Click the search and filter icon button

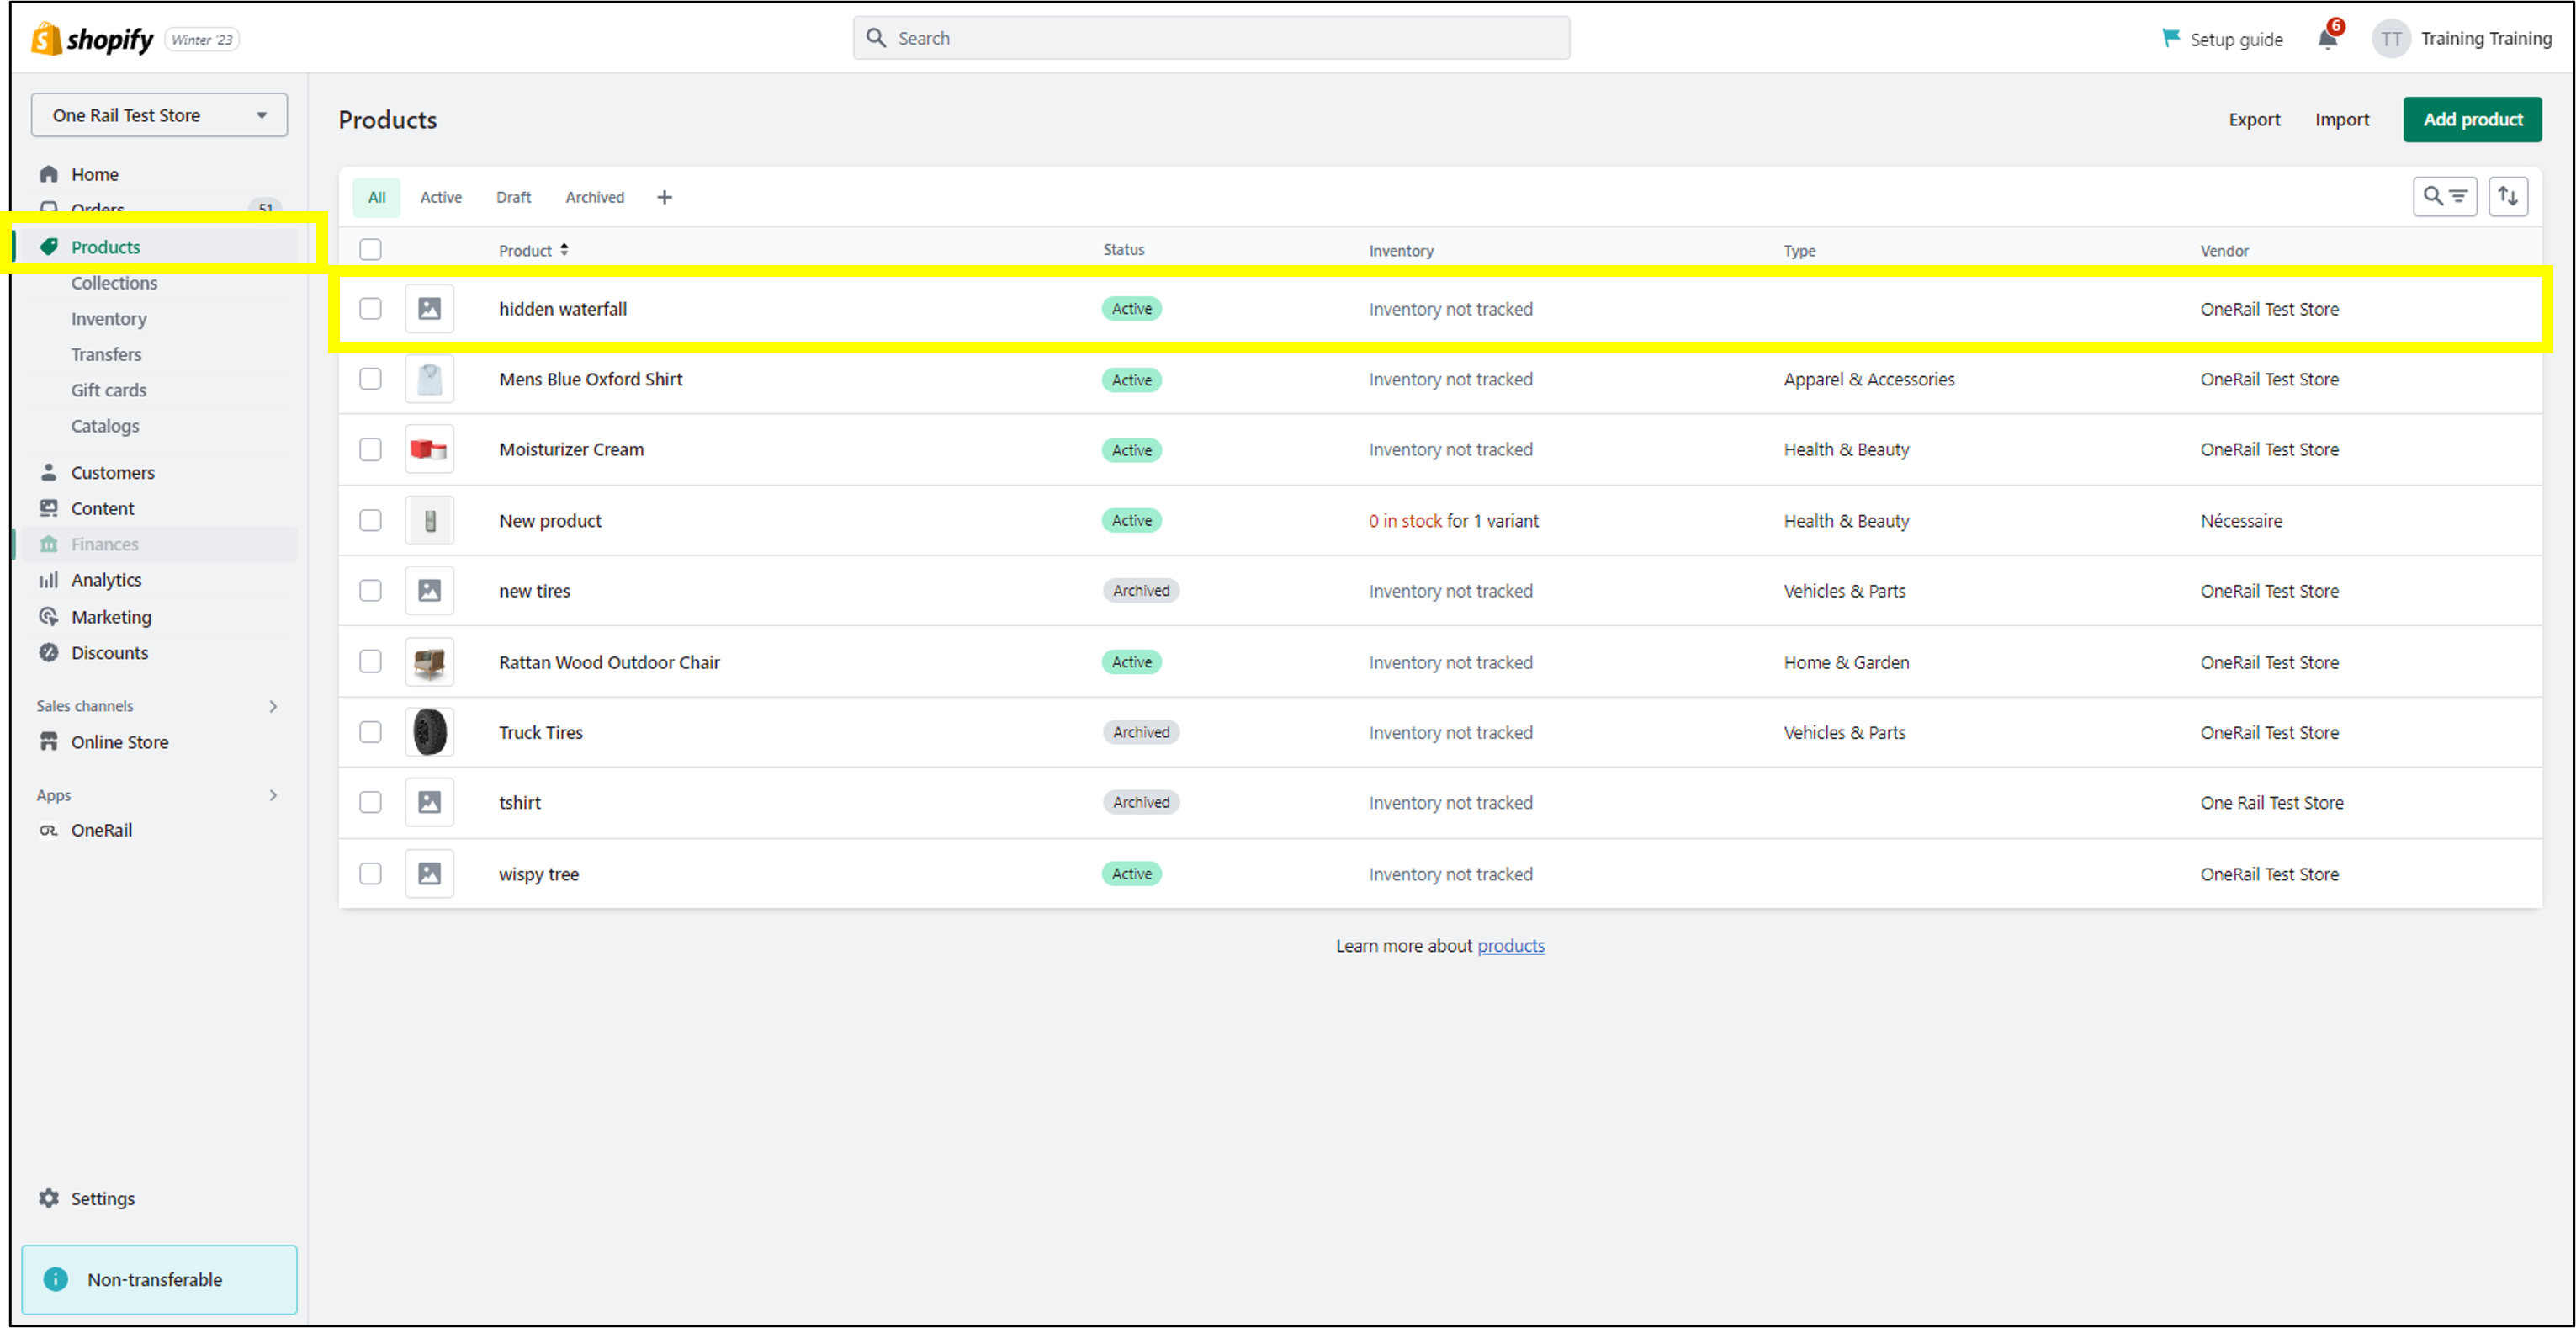click(2444, 196)
